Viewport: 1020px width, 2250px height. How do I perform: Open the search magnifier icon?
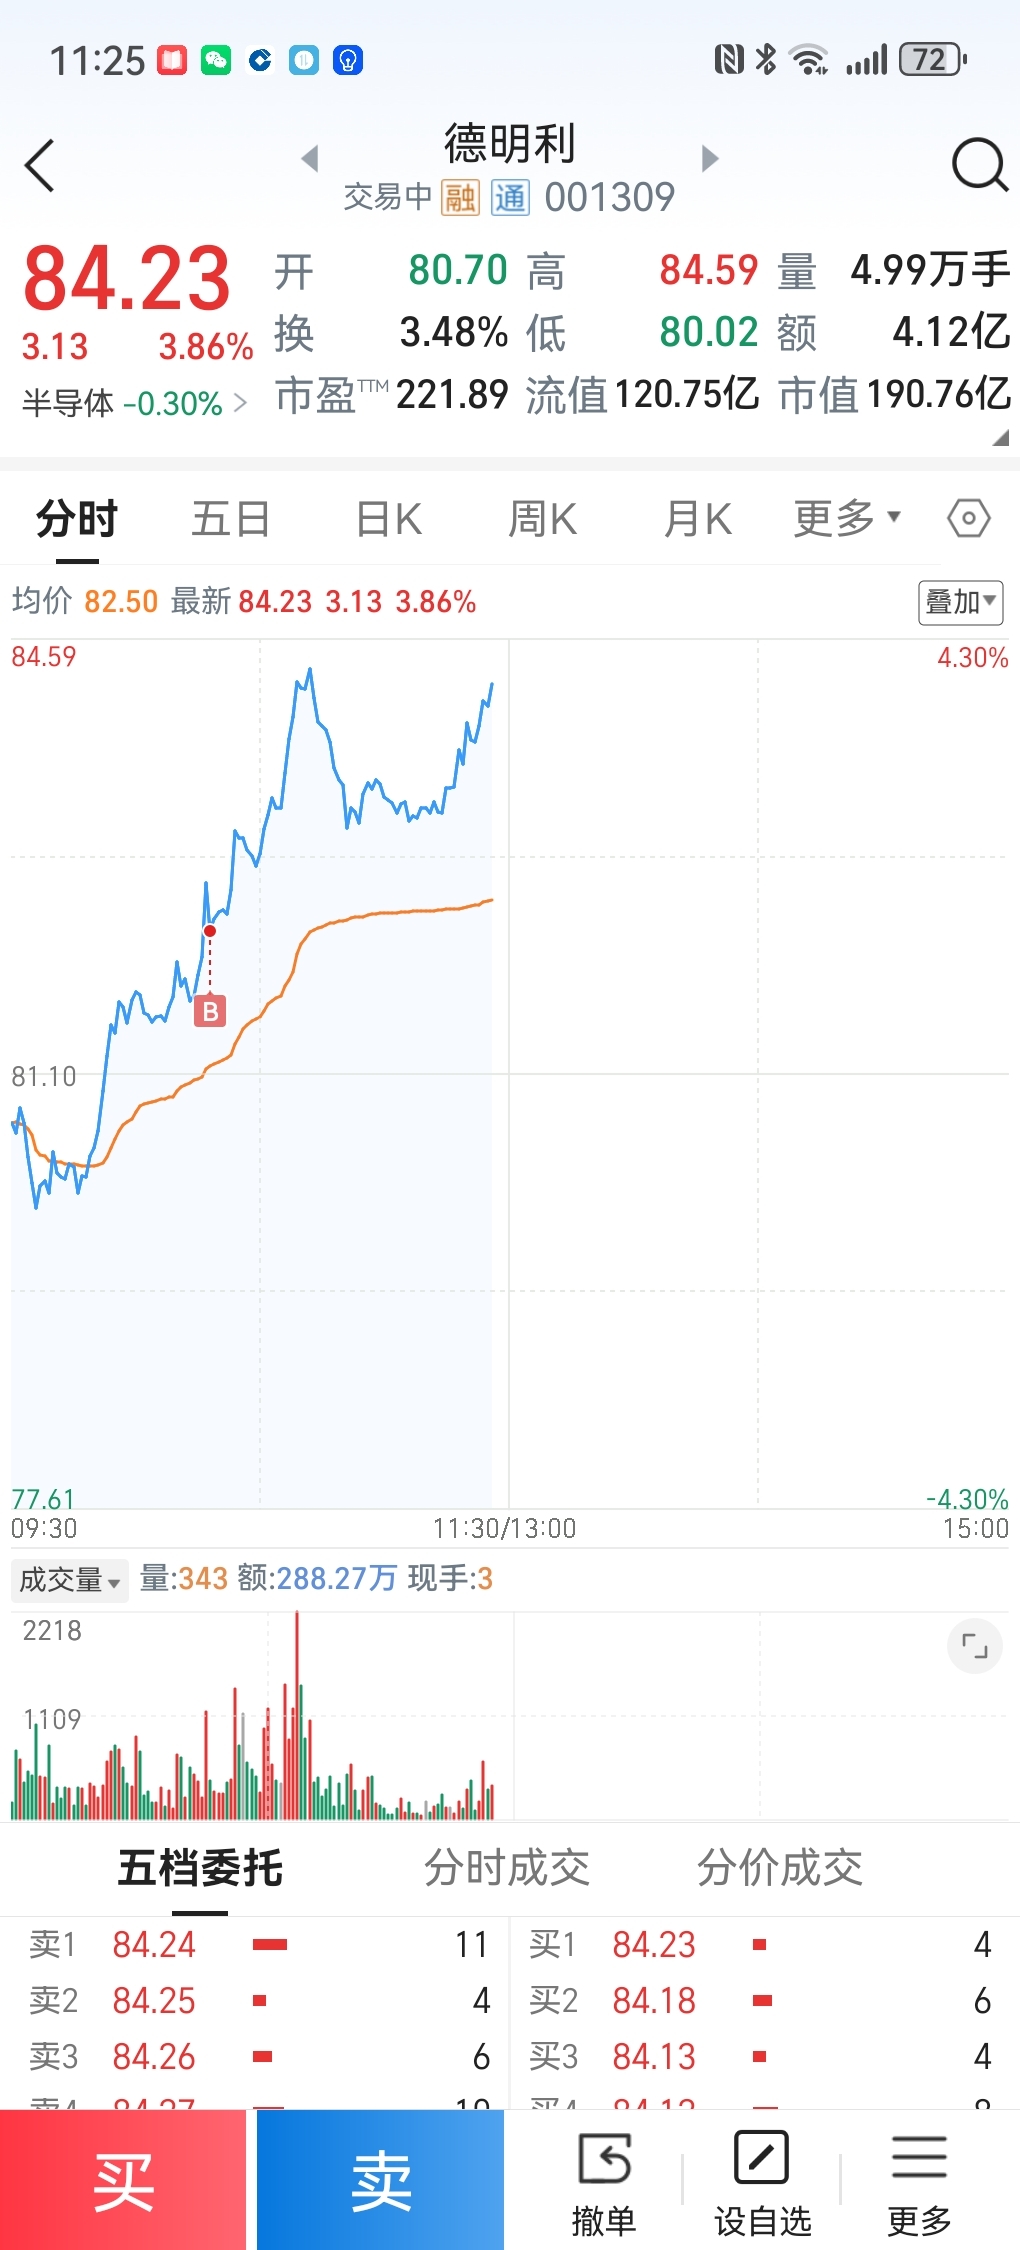point(979,165)
